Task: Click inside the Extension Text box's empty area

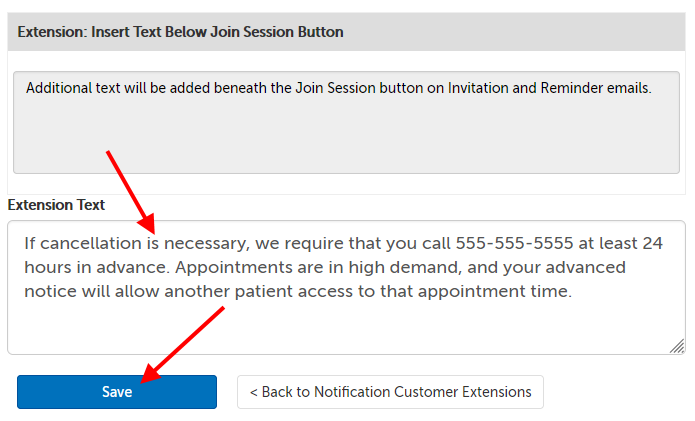Action: (x=340, y=328)
